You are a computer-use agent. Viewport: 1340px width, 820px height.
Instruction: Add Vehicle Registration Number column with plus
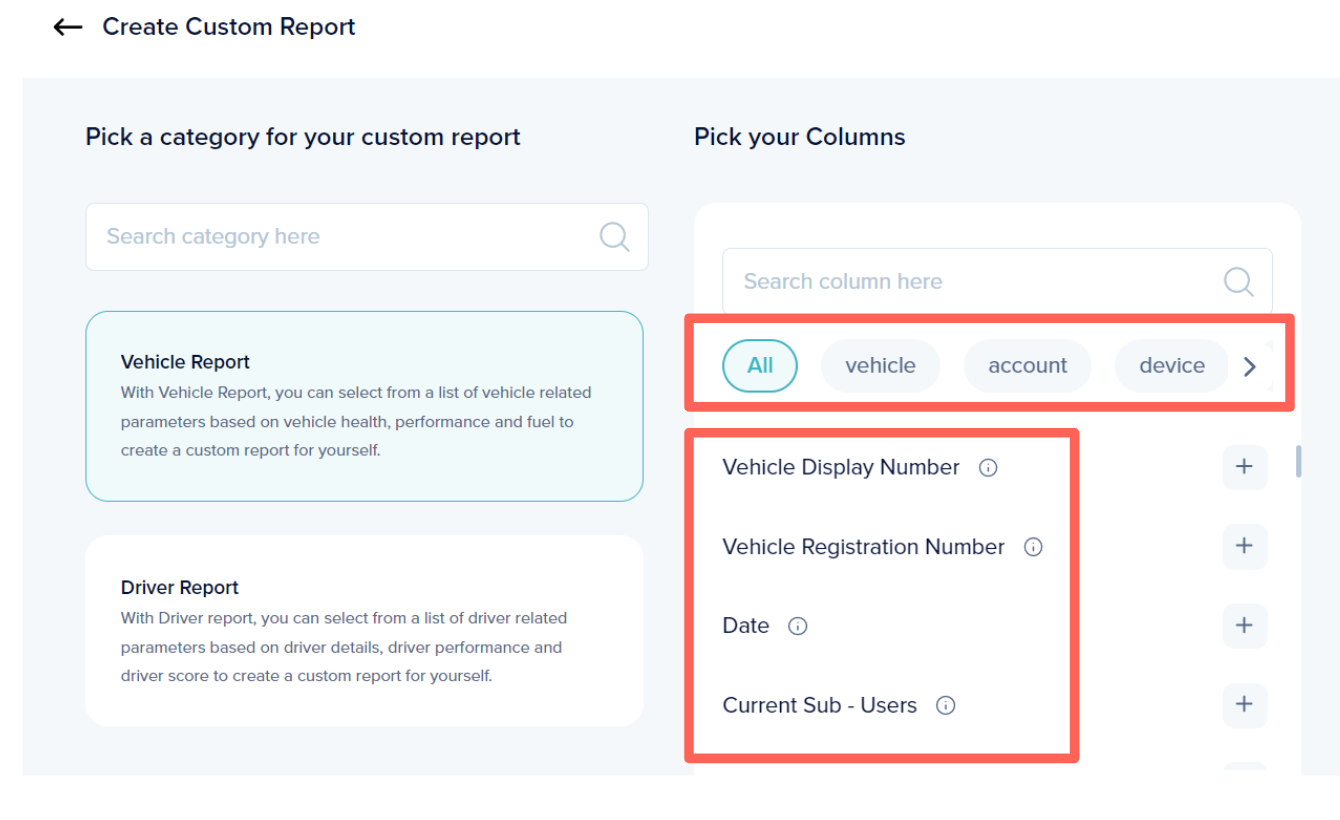click(x=1244, y=546)
